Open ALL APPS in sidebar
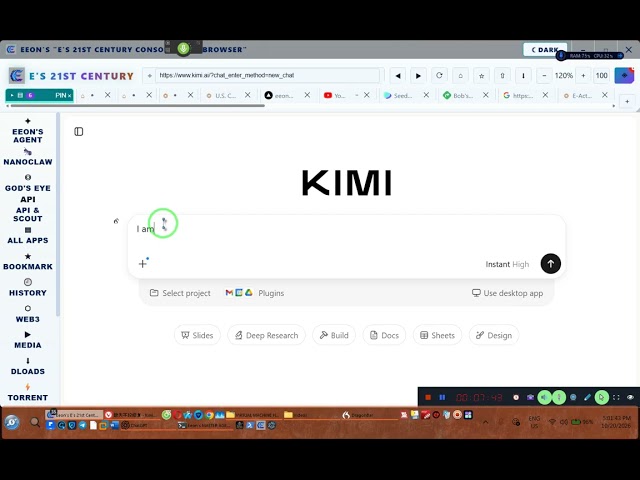The height and width of the screenshot is (480, 640). tap(28, 236)
